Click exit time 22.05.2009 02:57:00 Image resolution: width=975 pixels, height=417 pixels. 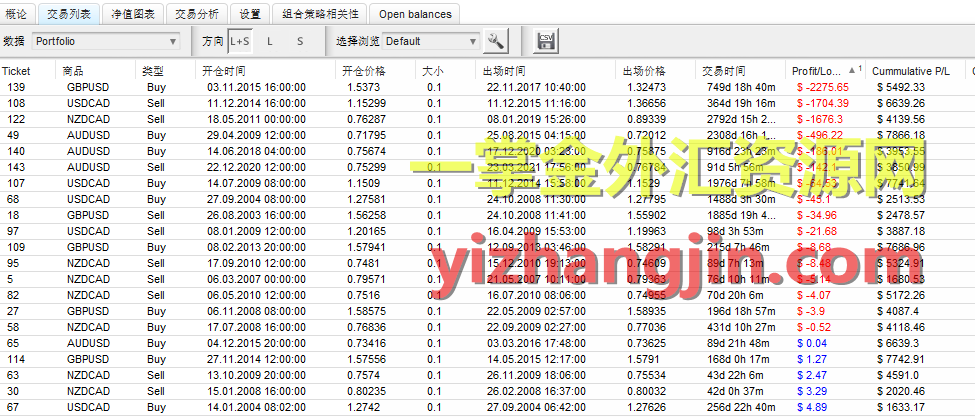537,311
